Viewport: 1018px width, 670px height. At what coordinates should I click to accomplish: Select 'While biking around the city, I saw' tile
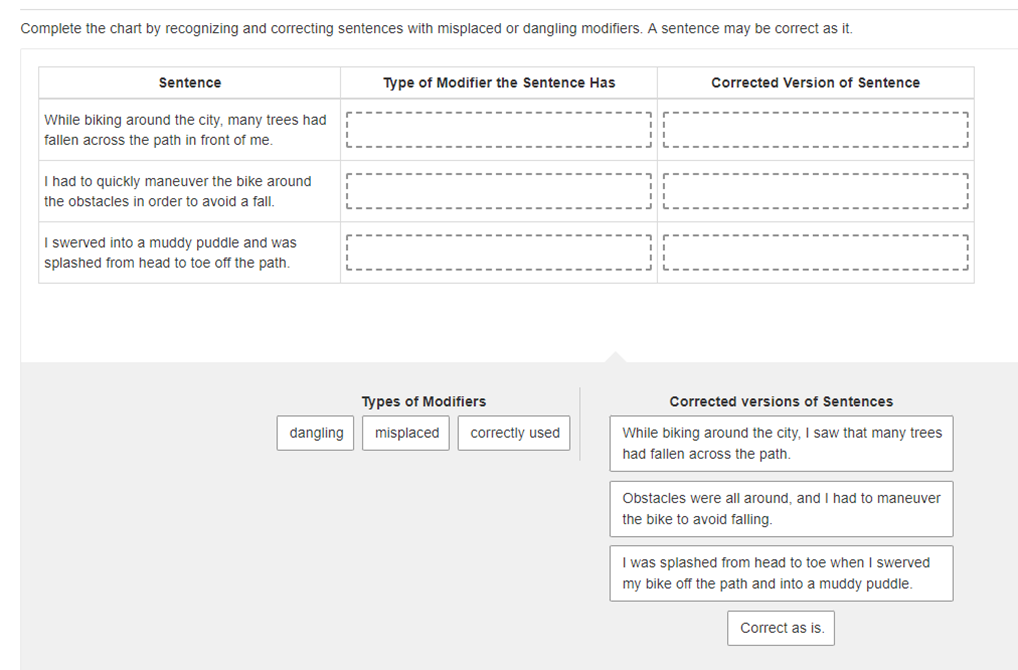click(781, 443)
